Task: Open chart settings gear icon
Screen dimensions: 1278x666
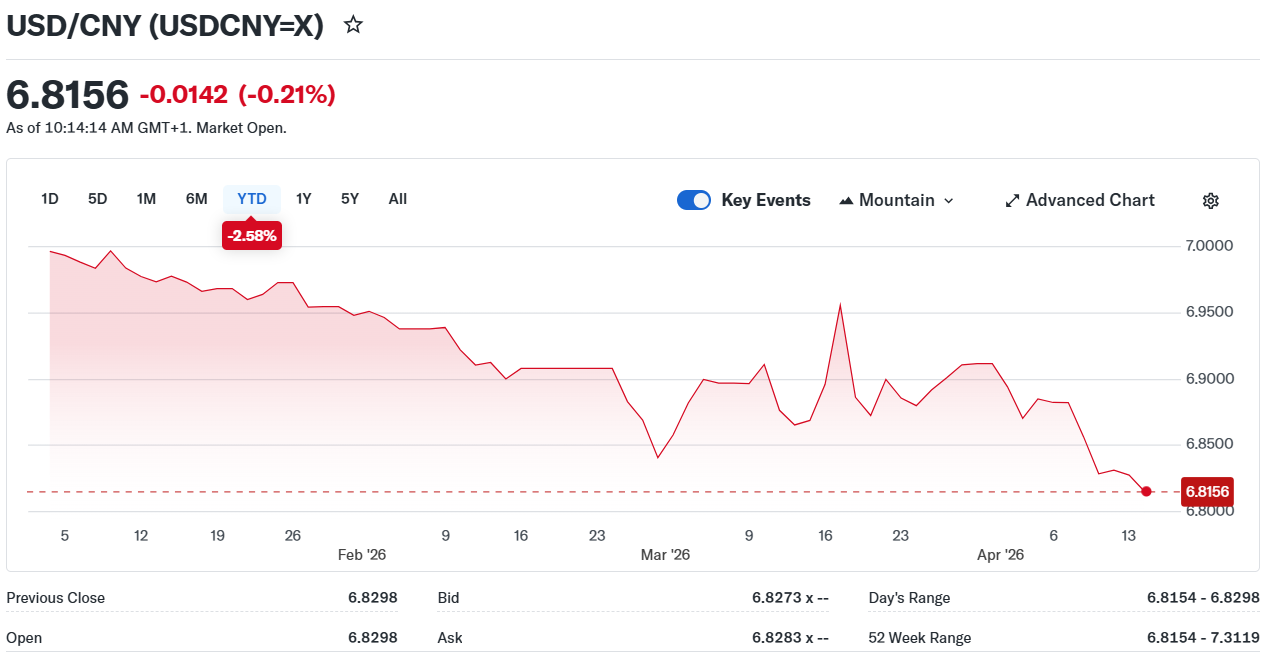Action: coord(1210,201)
